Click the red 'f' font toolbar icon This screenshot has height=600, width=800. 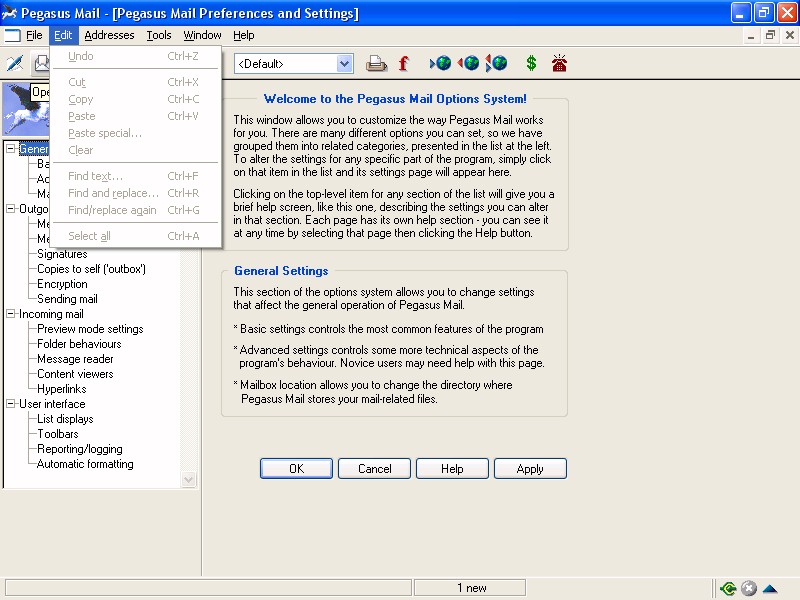coord(404,63)
